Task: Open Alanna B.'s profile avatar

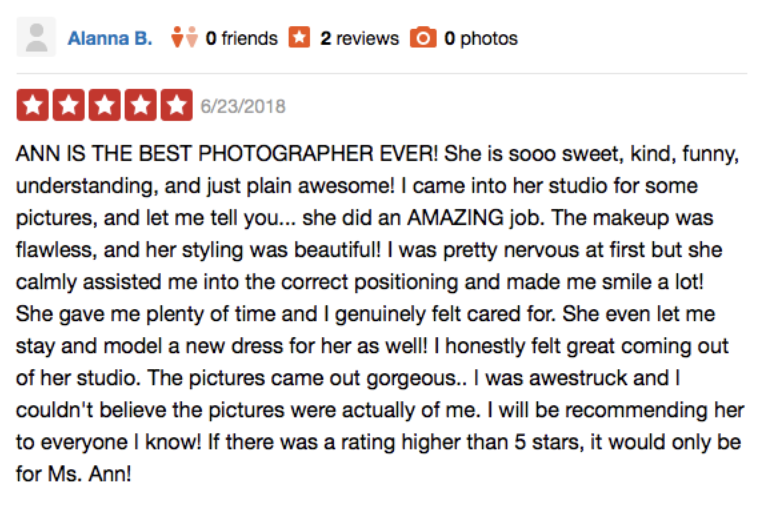Action: (36, 37)
